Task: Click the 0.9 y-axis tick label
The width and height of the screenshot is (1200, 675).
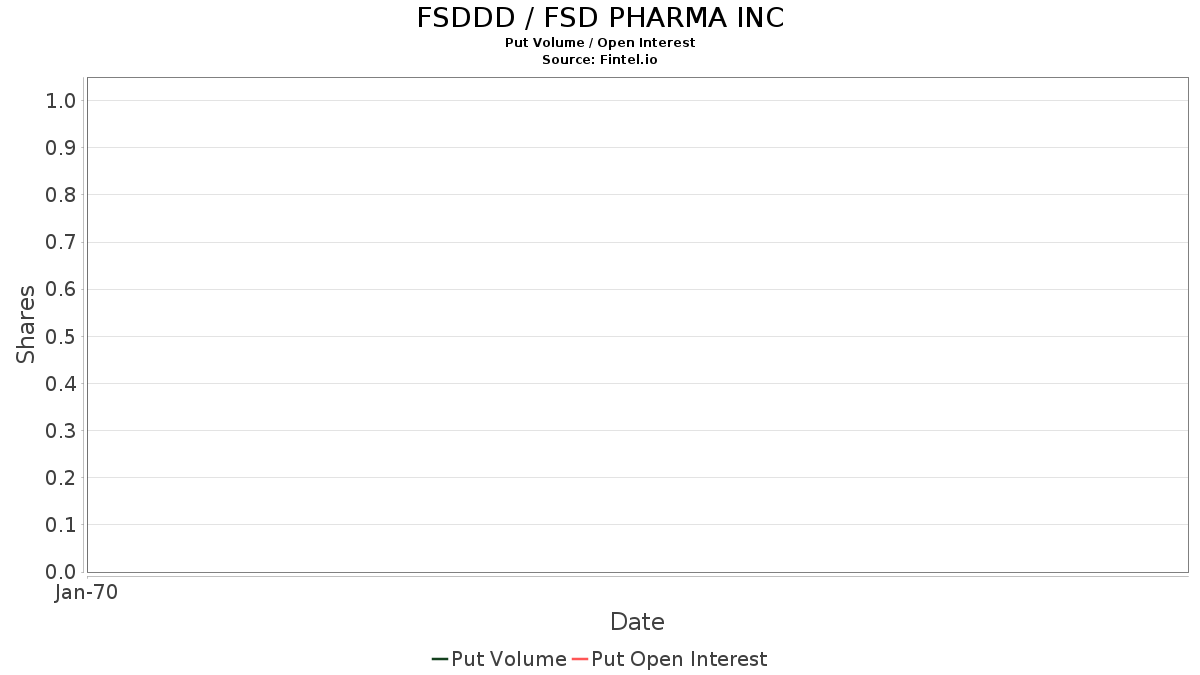Action: 61,148
